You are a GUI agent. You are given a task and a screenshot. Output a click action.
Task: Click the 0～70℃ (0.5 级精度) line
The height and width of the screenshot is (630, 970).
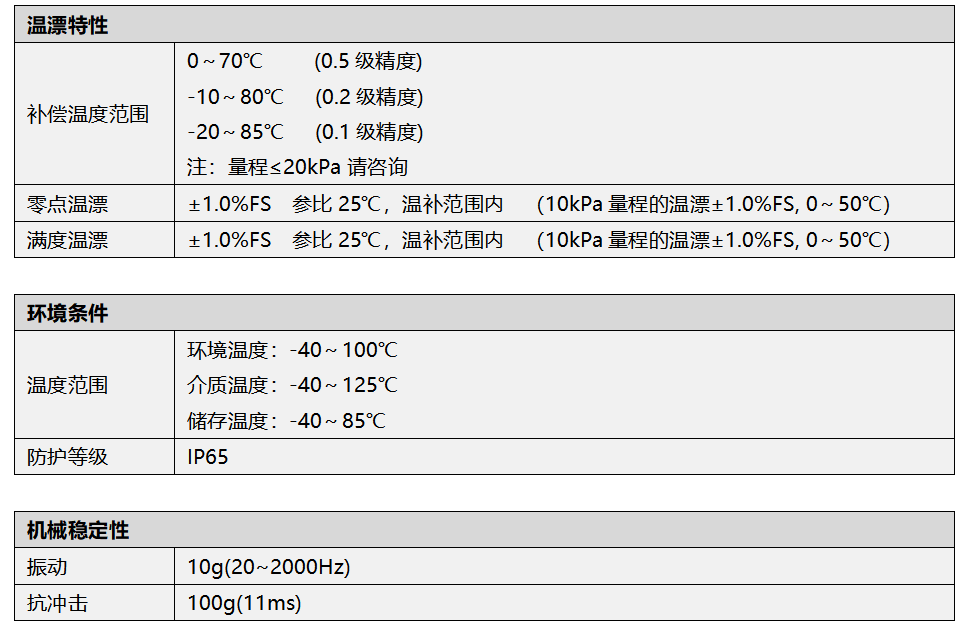coord(305,62)
